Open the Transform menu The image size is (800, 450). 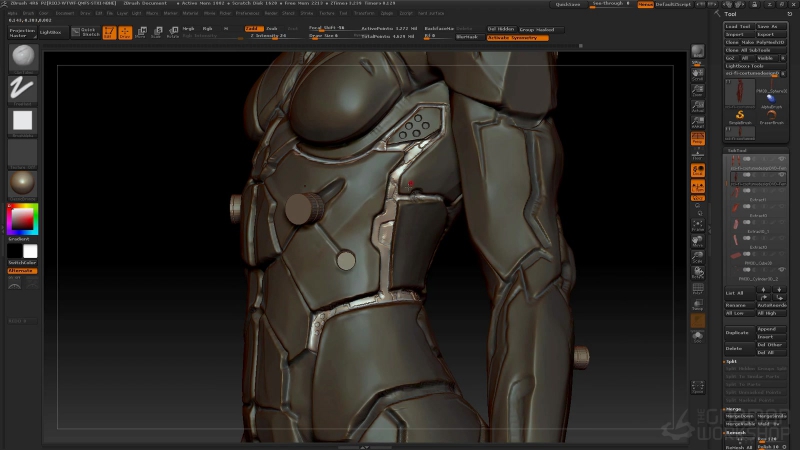364,13
